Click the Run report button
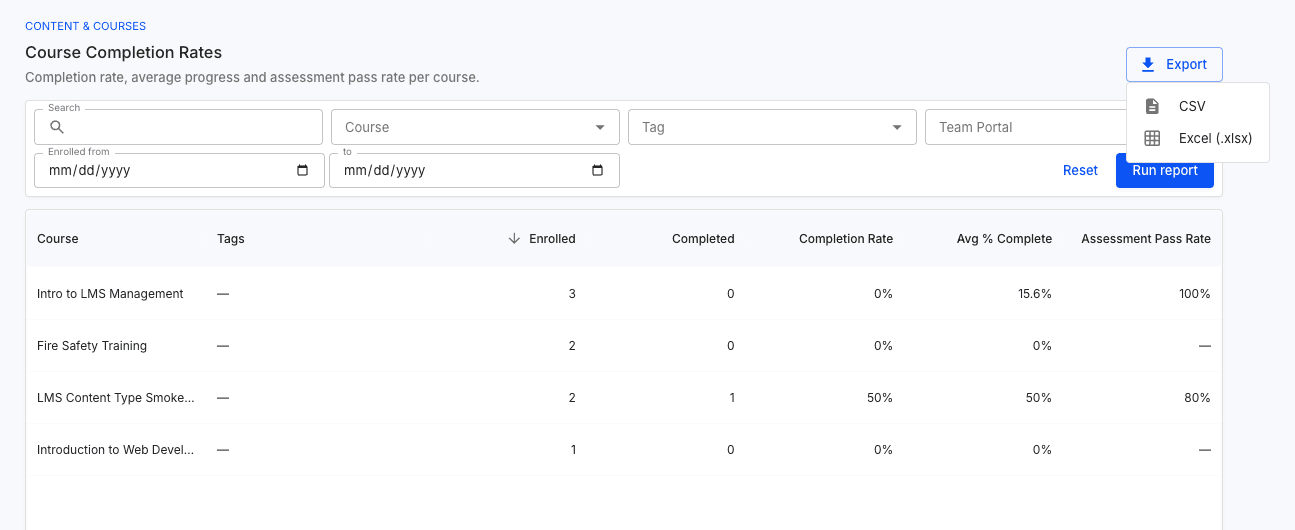 click(1164, 170)
